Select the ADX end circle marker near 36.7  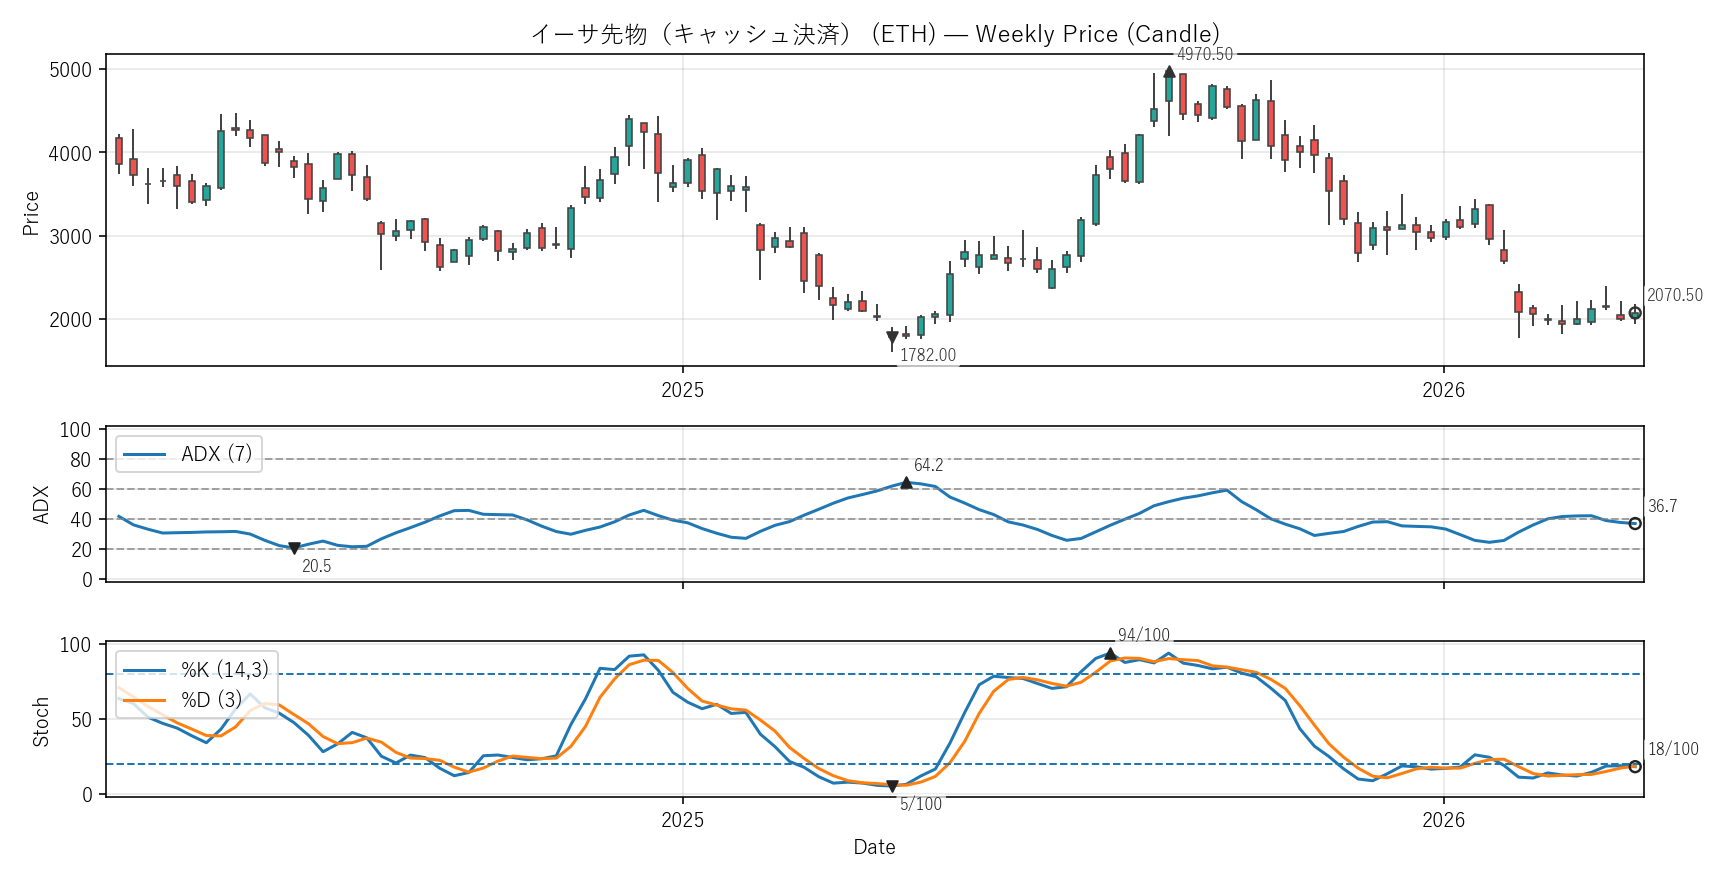[x=1635, y=524]
